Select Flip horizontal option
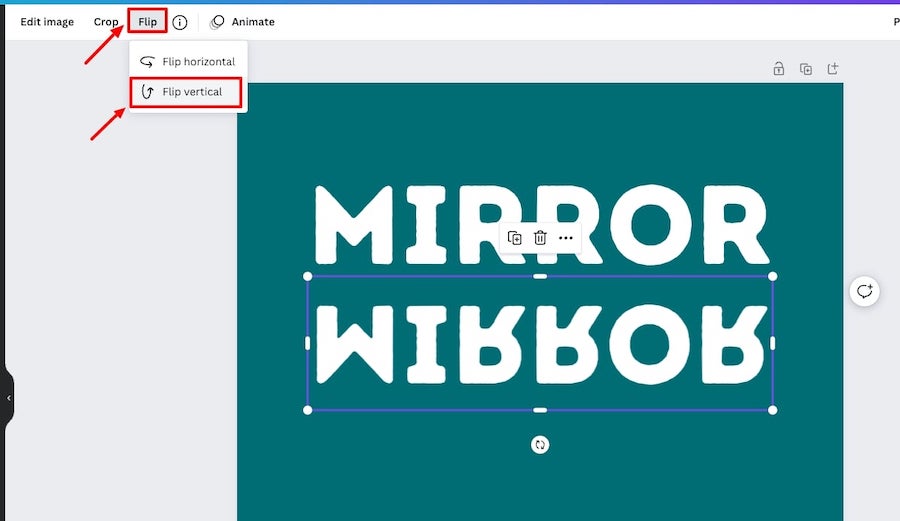The height and width of the screenshot is (521, 900). (188, 61)
